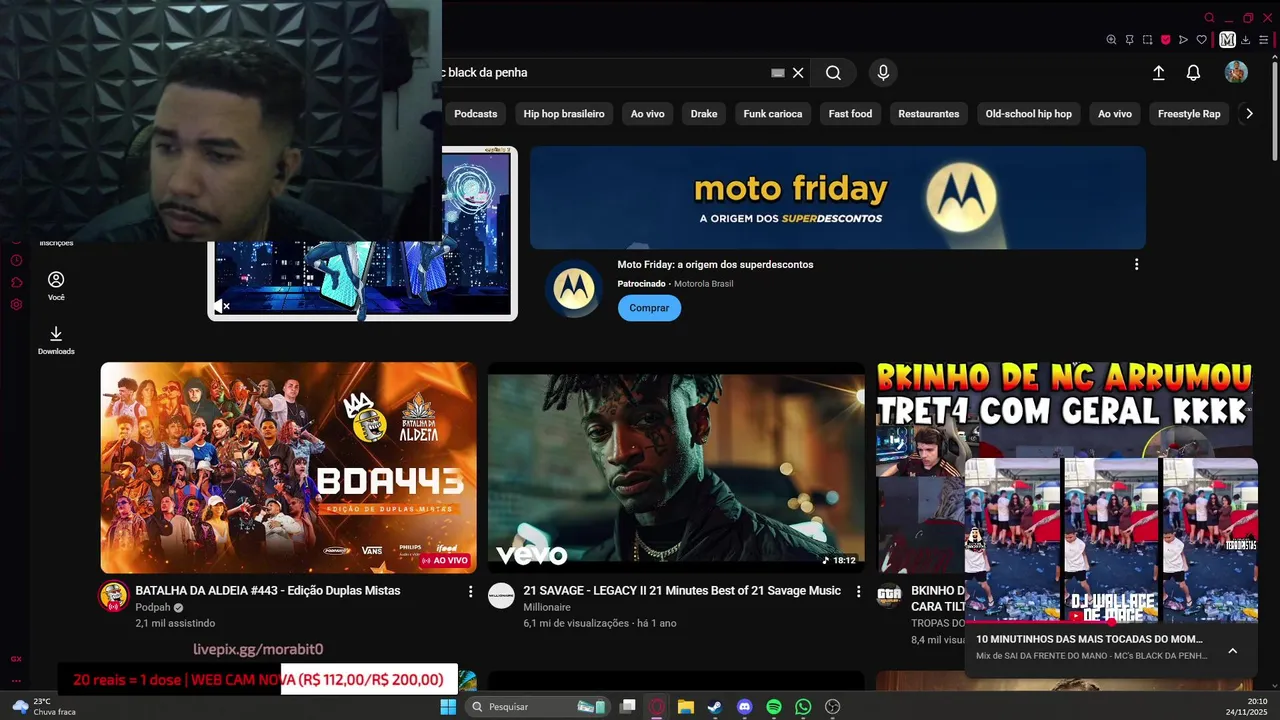
Task: Open the Millionaire channel link
Action: [547, 607]
